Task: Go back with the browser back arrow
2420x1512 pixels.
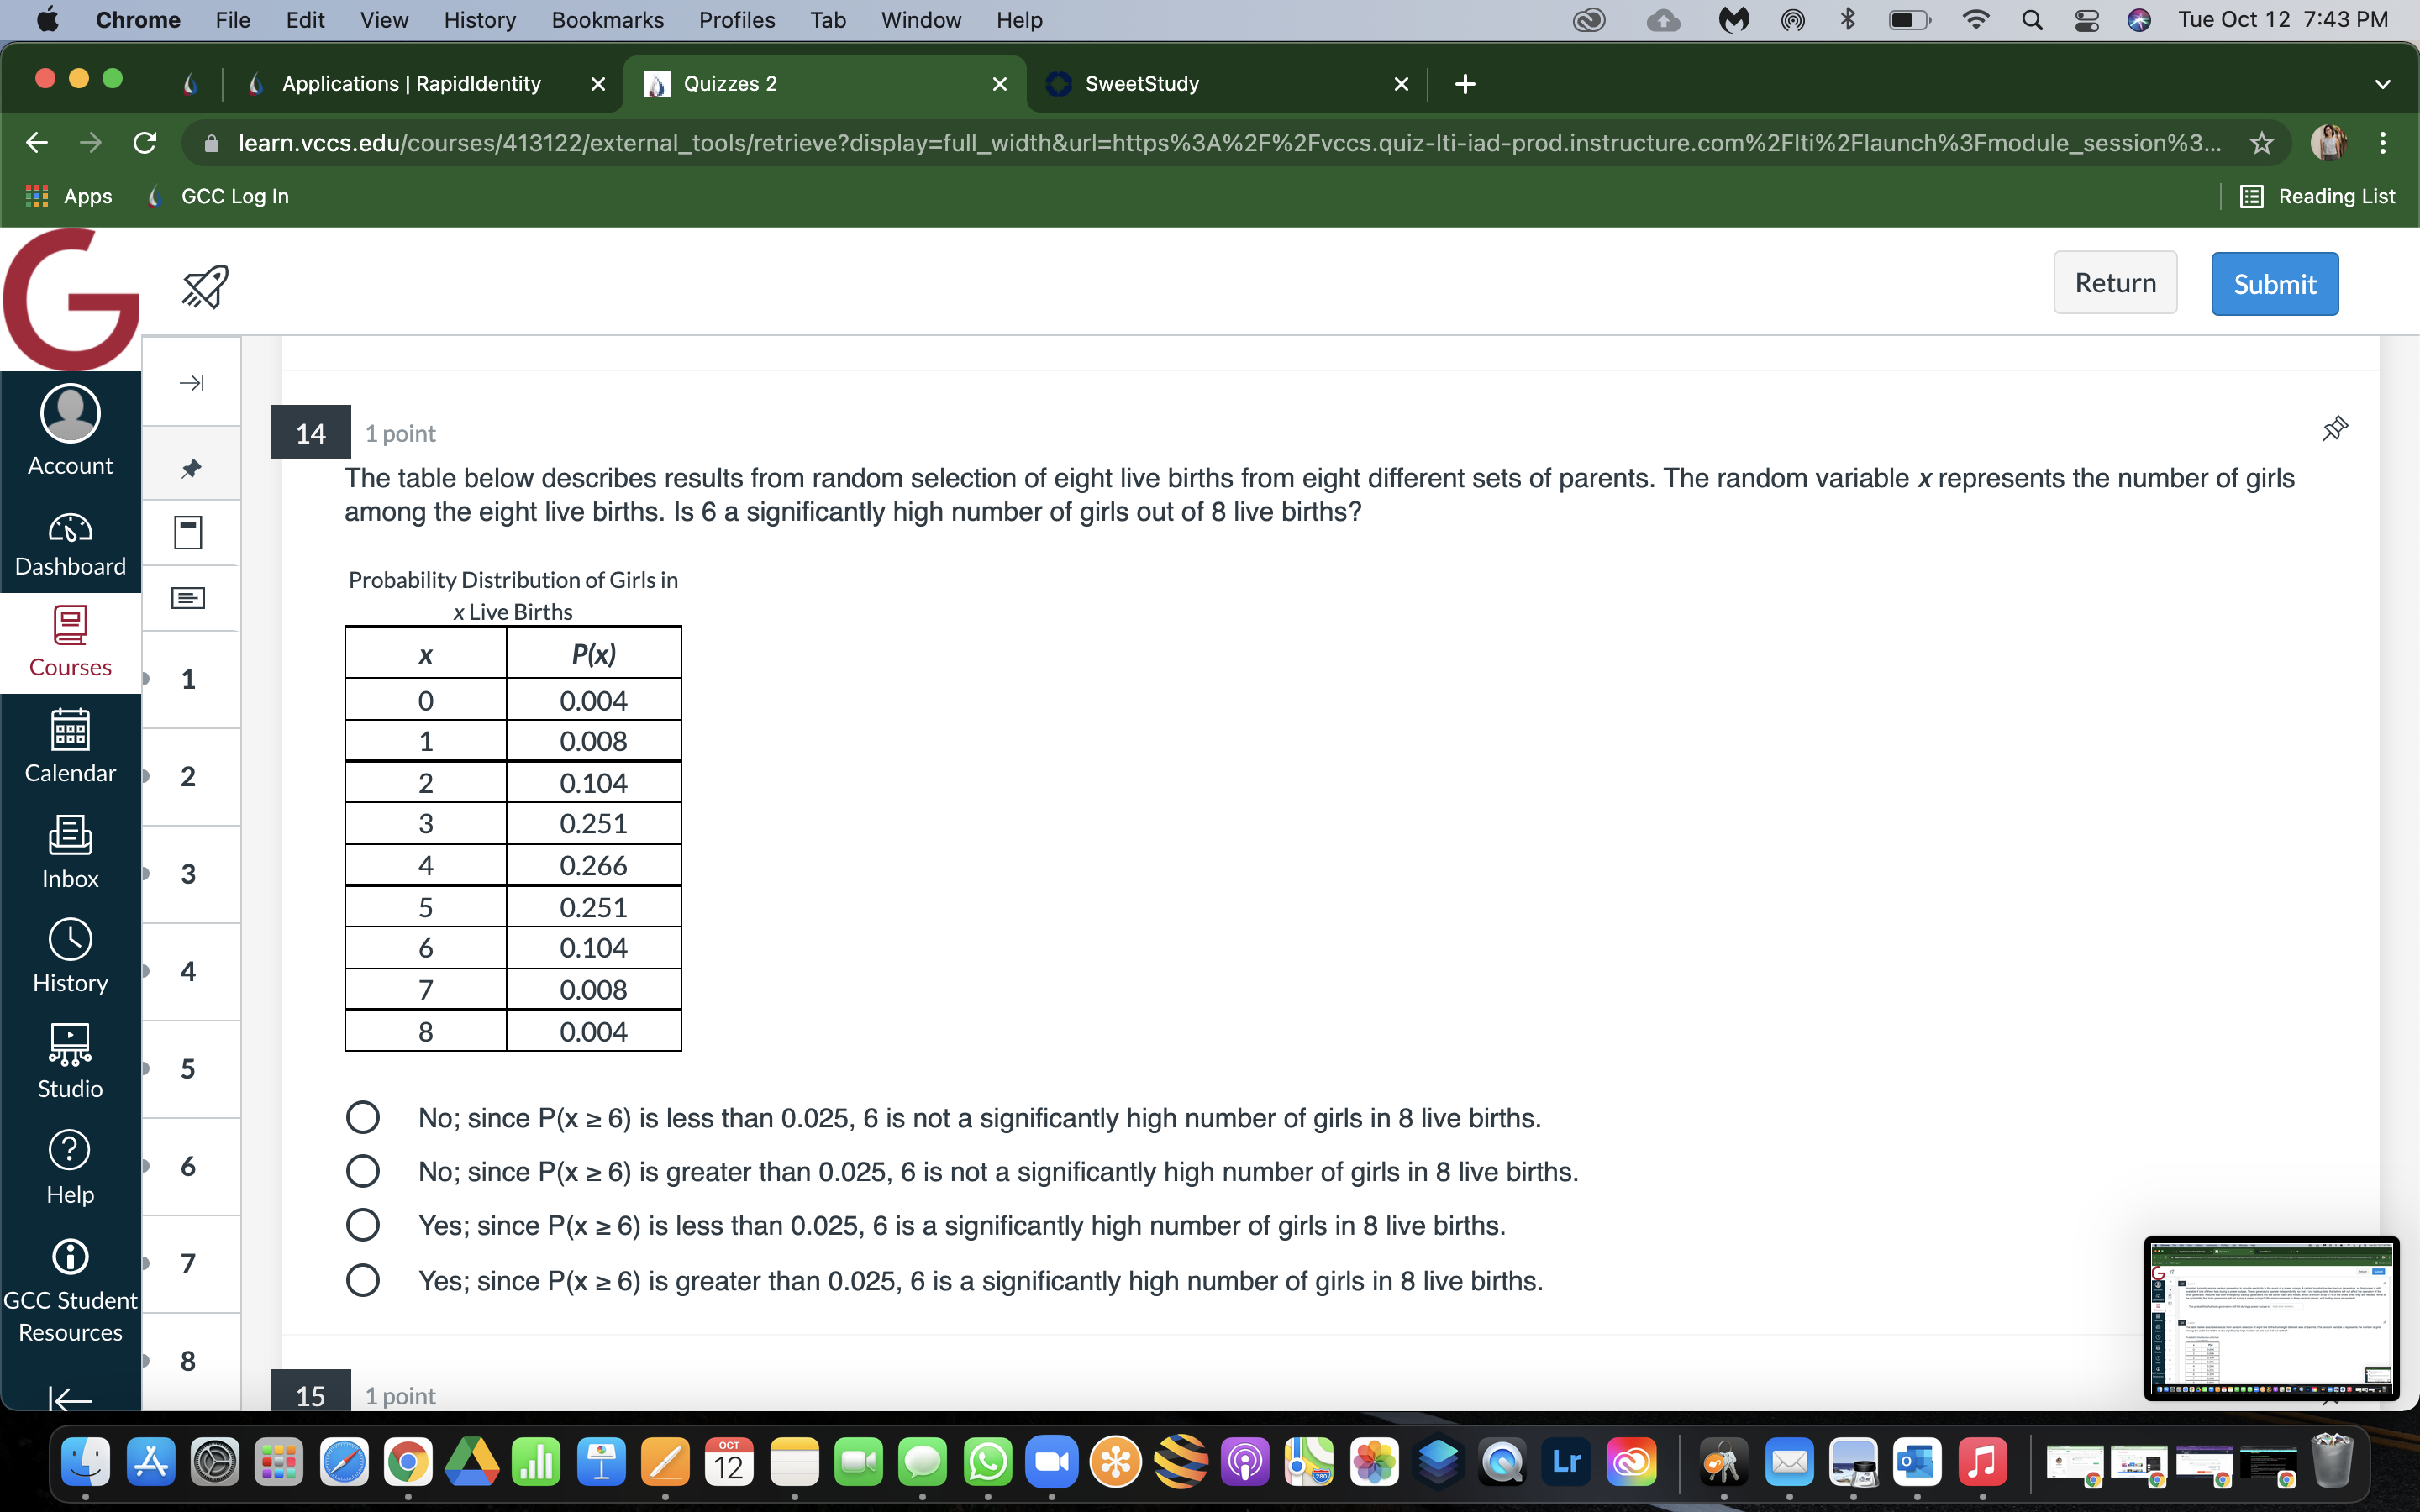Action: 37,143
